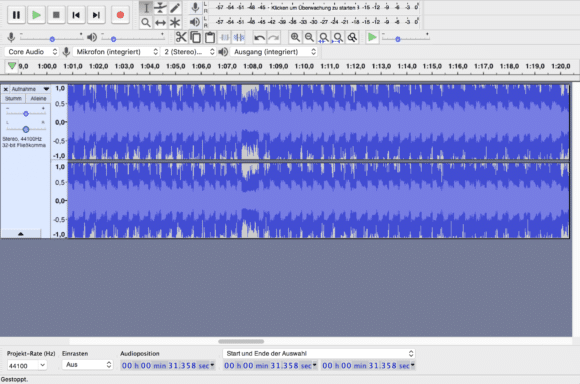Click the green timeline playhead marker
580x384 pixels.
pyautogui.click(x=12, y=66)
